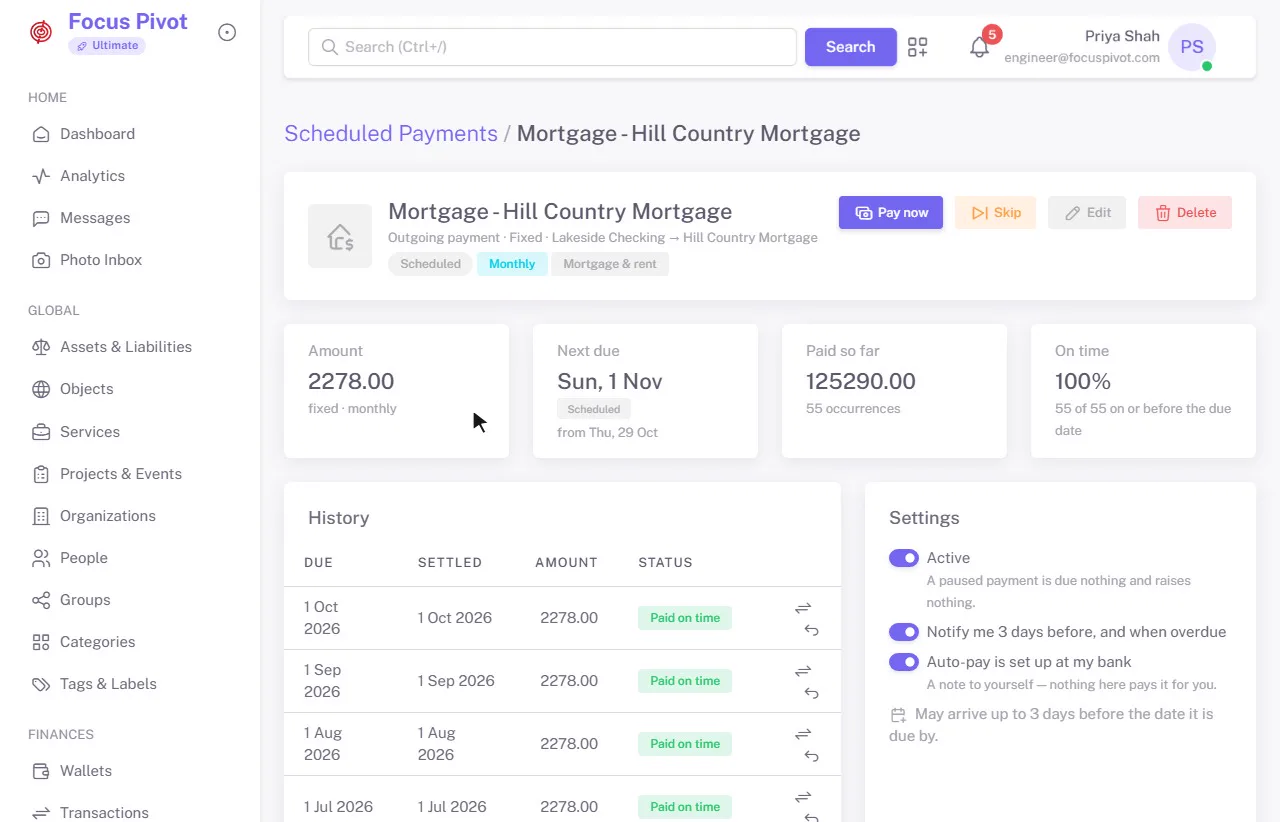Click the search magnifier icon
The image size is (1280, 822).
click(329, 47)
